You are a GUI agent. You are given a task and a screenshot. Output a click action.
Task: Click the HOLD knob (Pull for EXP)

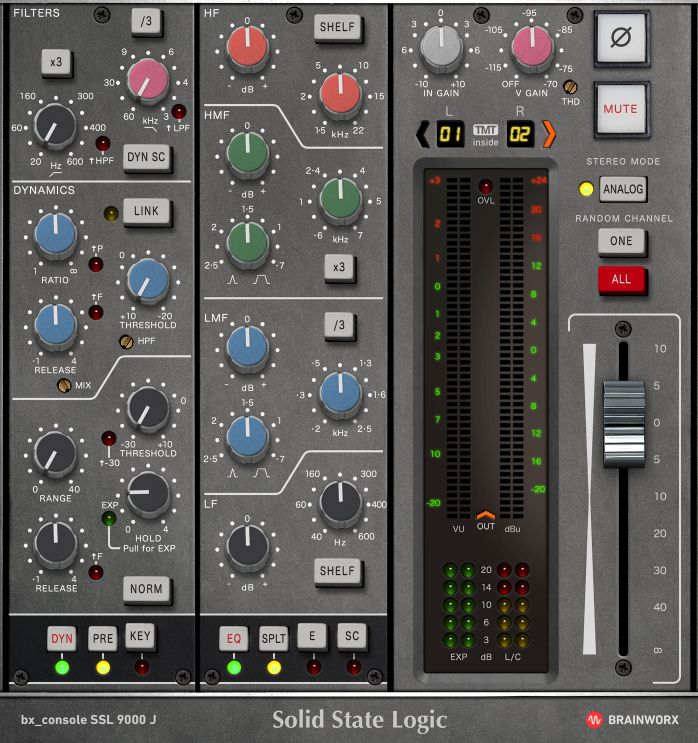pos(148,493)
